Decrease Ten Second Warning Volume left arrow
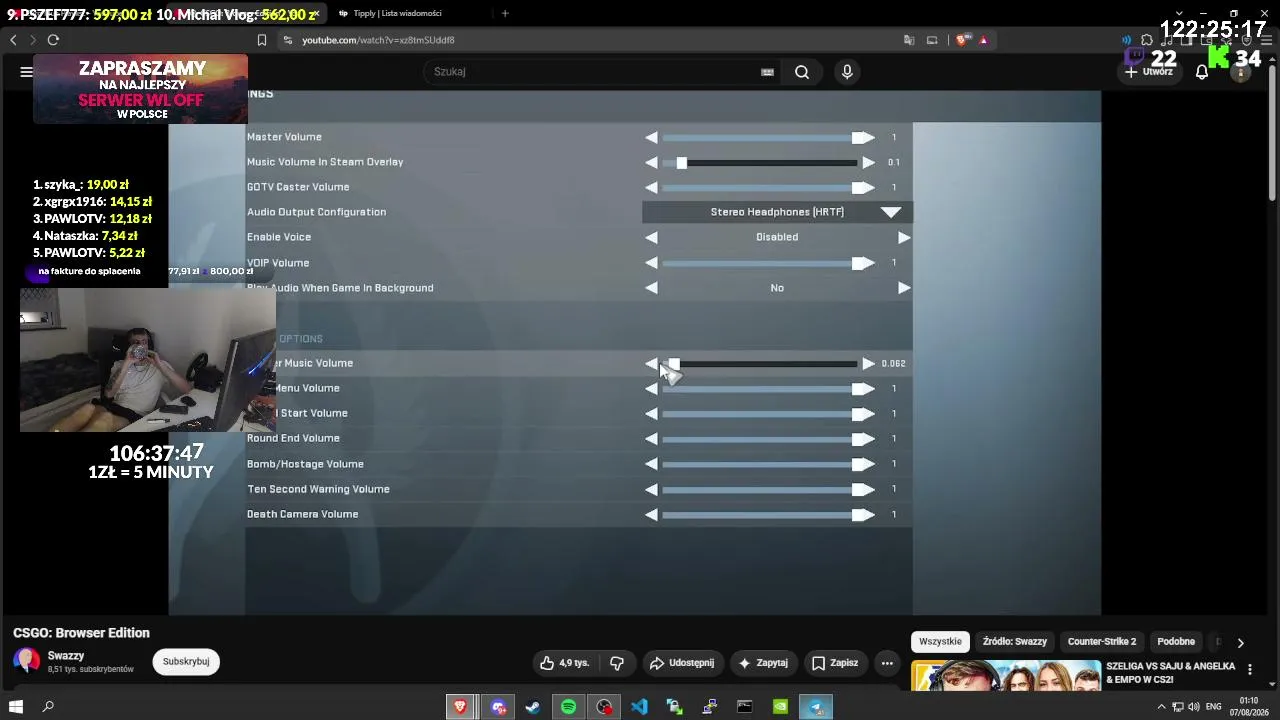Screen dimensions: 1280x720 pos(652,489)
